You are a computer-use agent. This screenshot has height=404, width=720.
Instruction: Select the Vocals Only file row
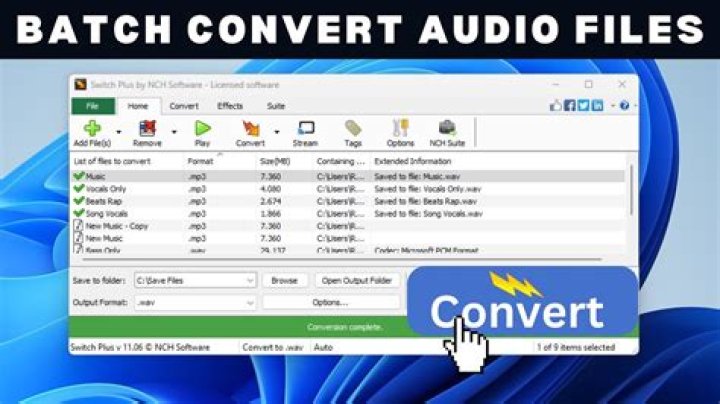point(348,189)
